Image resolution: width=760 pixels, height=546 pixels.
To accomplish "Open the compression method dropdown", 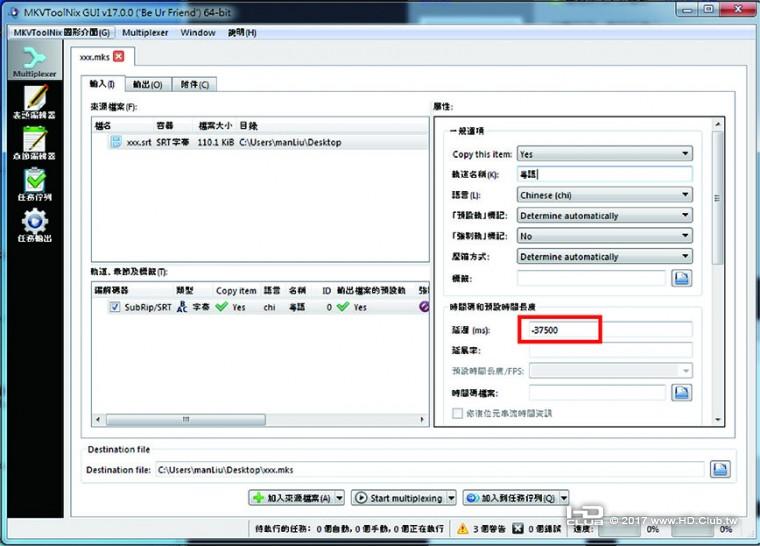I will pos(604,257).
